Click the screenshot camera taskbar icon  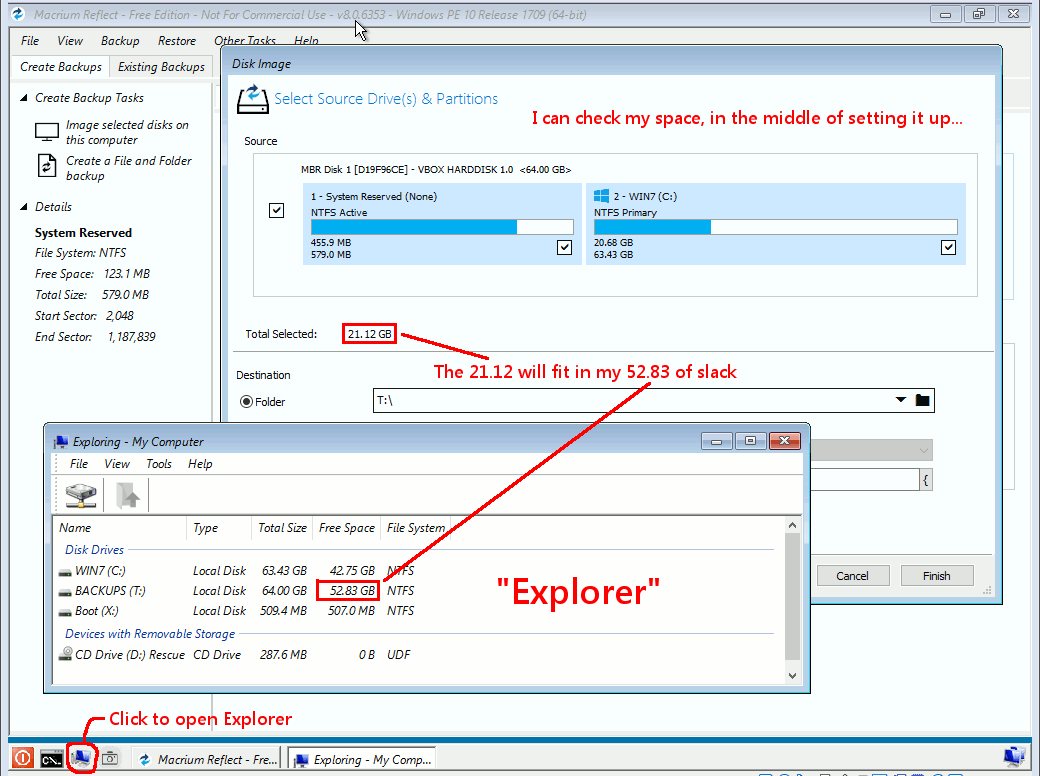(x=110, y=757)
